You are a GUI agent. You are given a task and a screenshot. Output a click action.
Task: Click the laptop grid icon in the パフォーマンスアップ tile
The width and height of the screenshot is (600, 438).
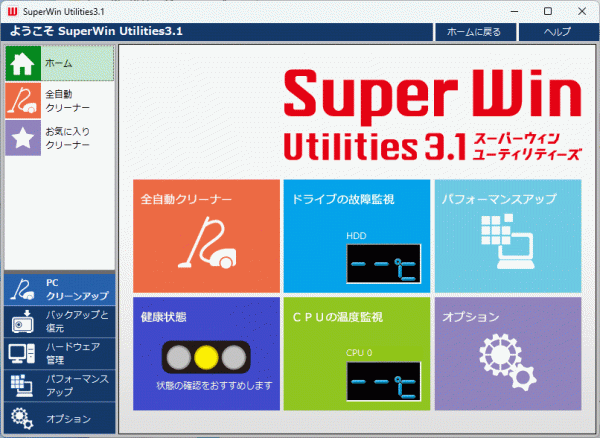(508, 241)
